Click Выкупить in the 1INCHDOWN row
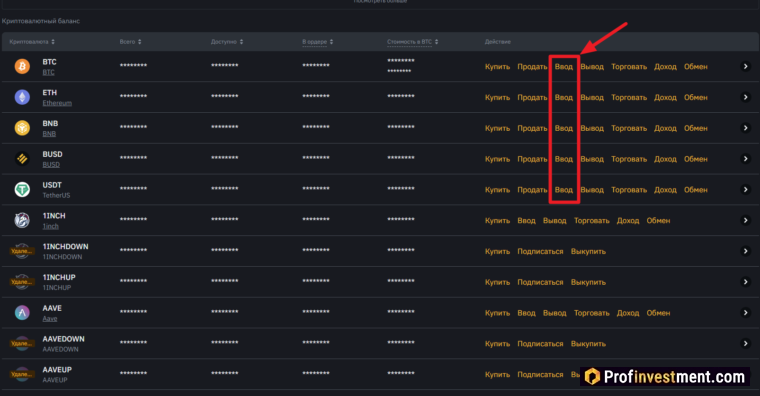The width and height of the screenshot is (760, 396). tap(588, 252)
